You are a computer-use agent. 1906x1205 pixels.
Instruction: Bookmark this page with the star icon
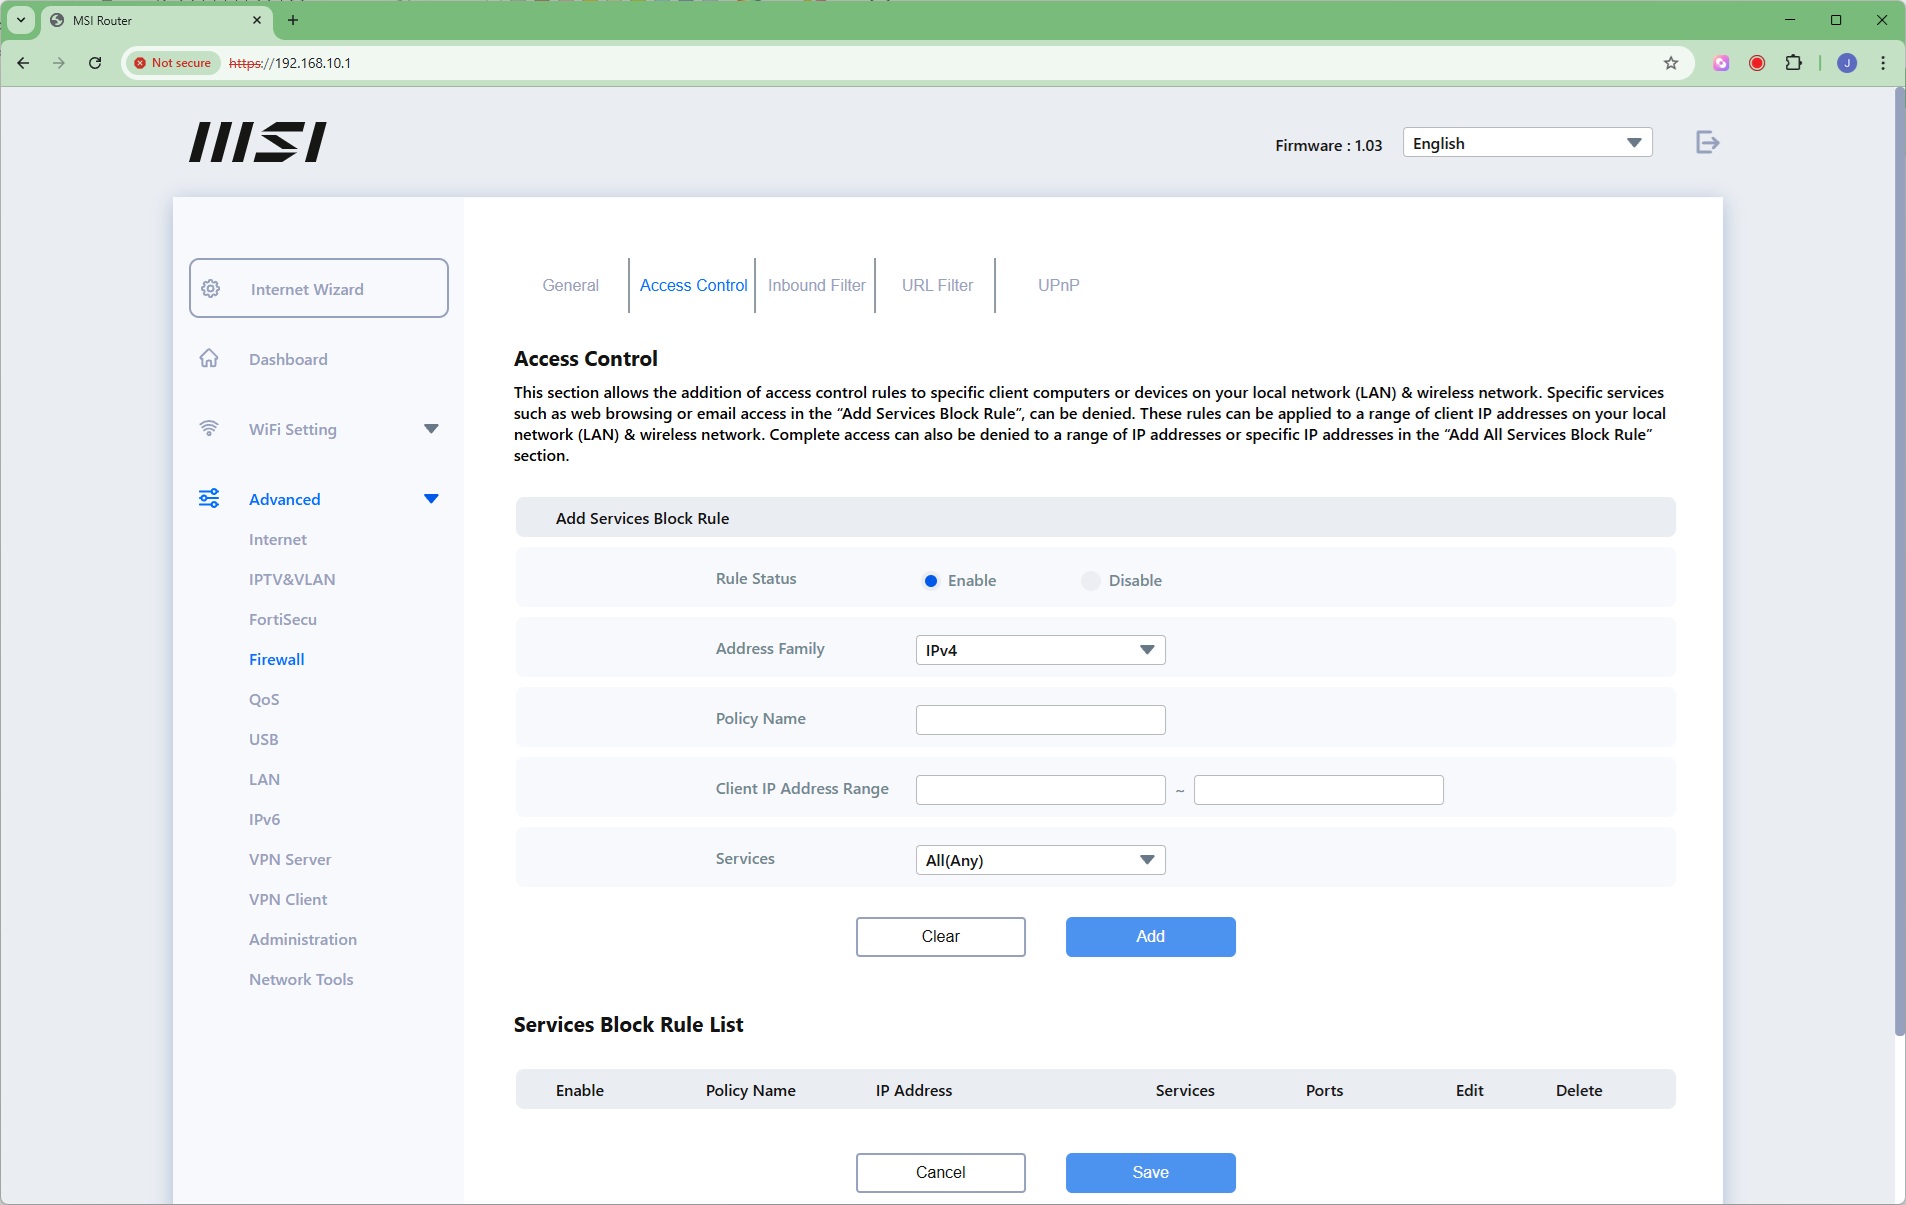coord(1671,63)
